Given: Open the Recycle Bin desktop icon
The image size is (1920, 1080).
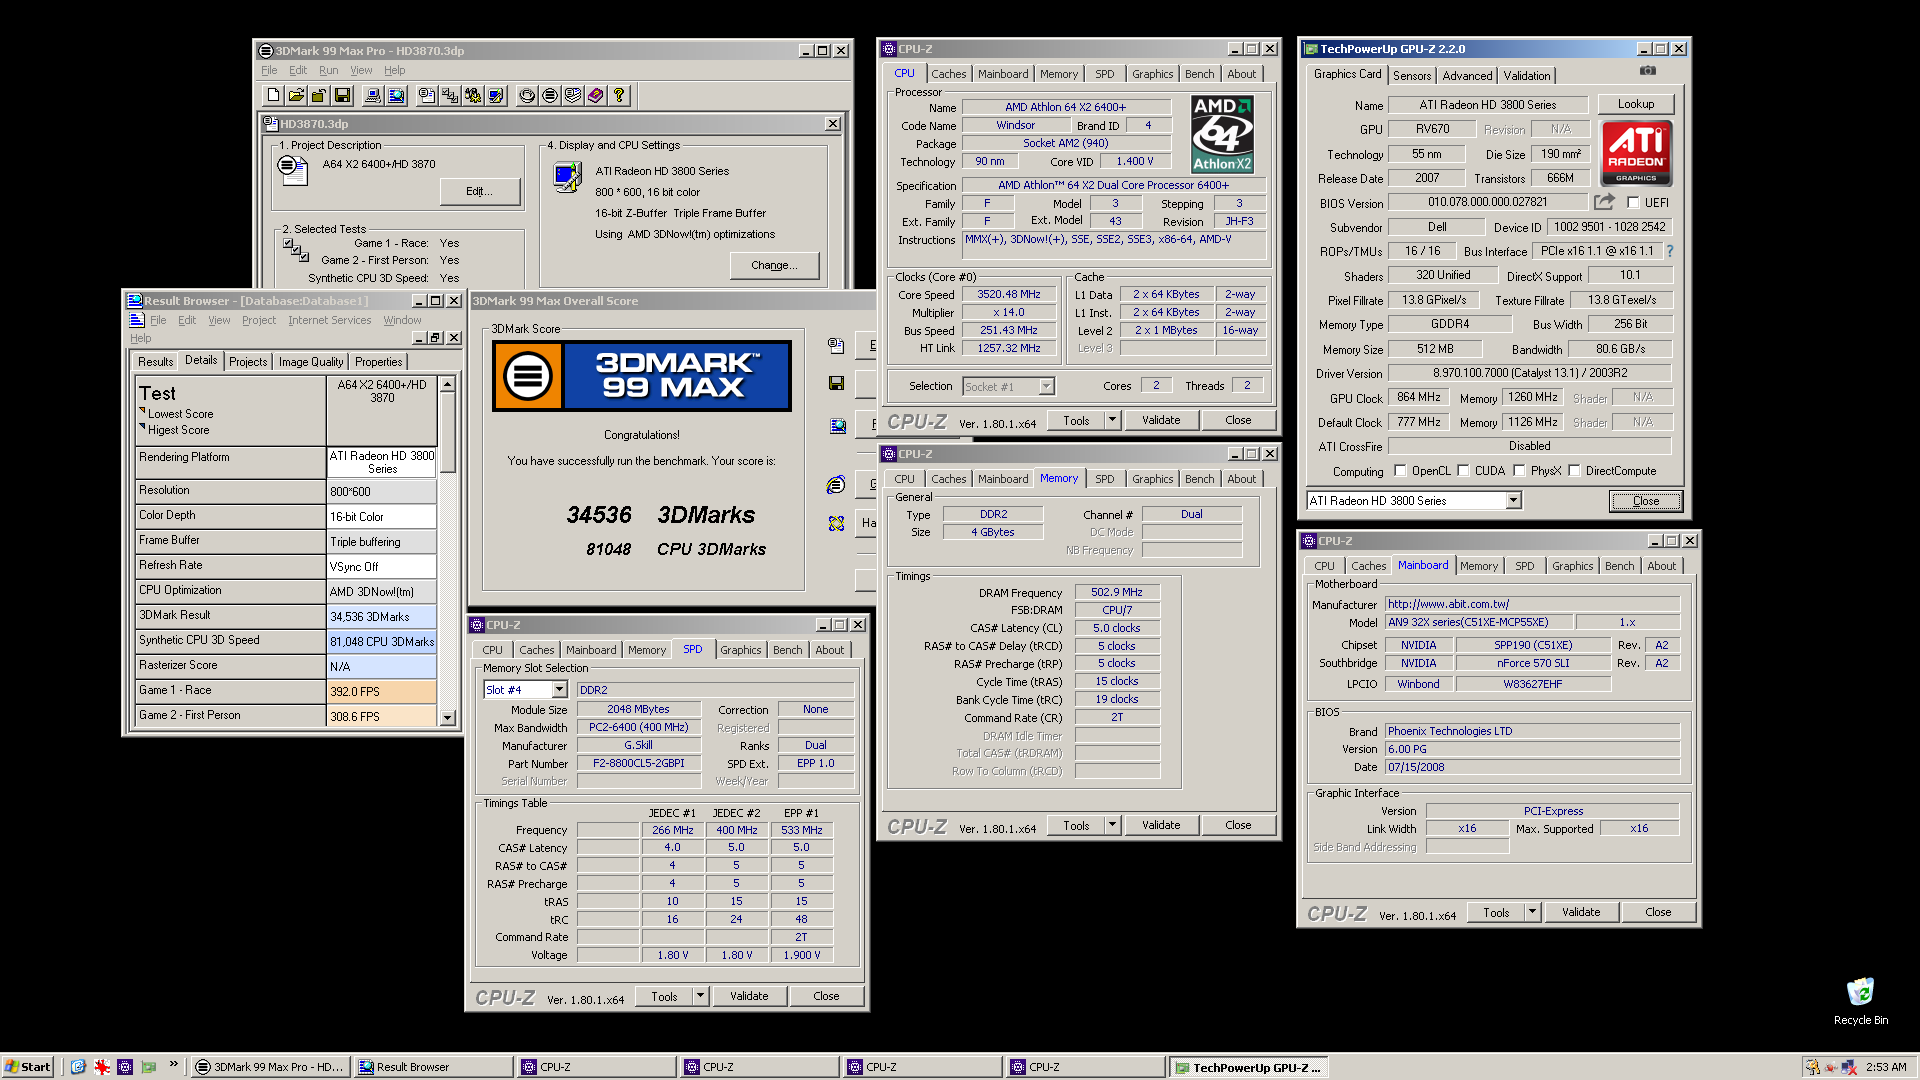Looking at the screenshot, I should [1860, 1000].
